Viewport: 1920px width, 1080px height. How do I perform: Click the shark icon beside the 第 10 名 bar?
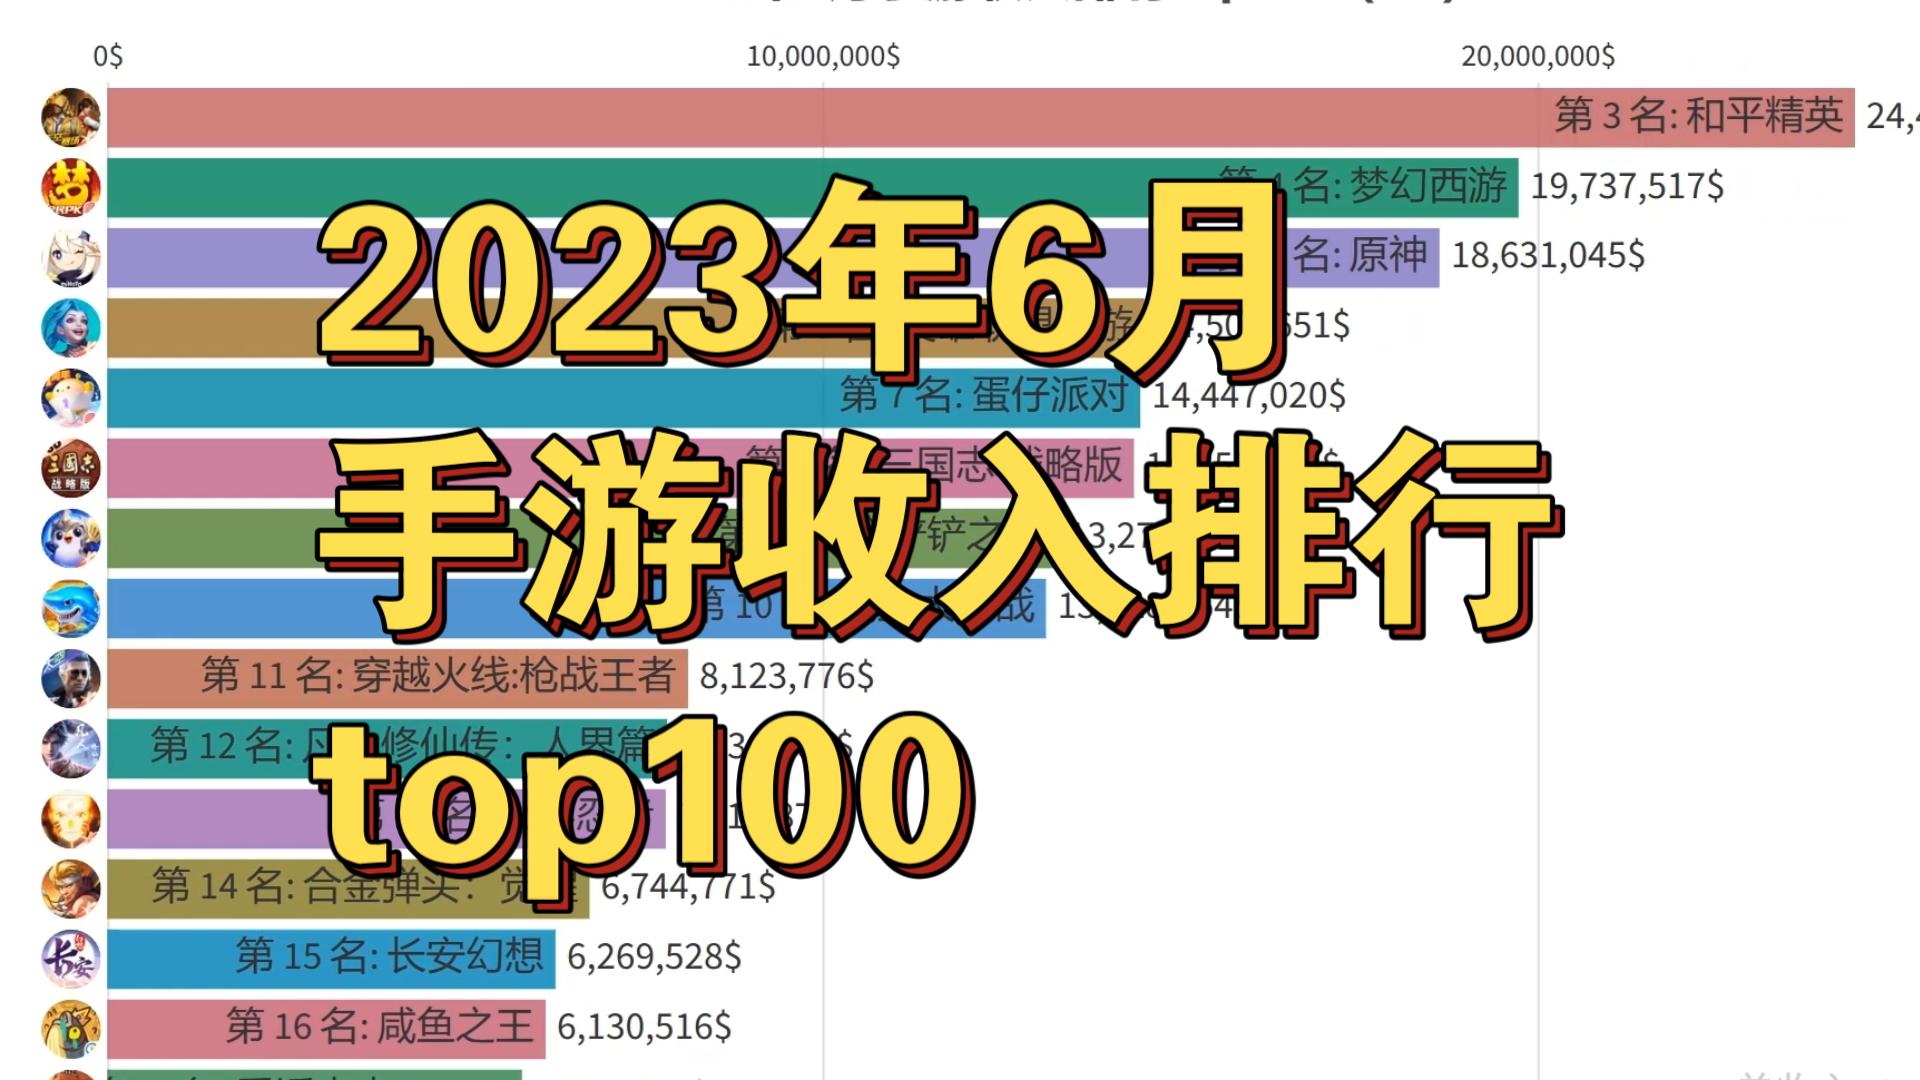tap(71, 608)
